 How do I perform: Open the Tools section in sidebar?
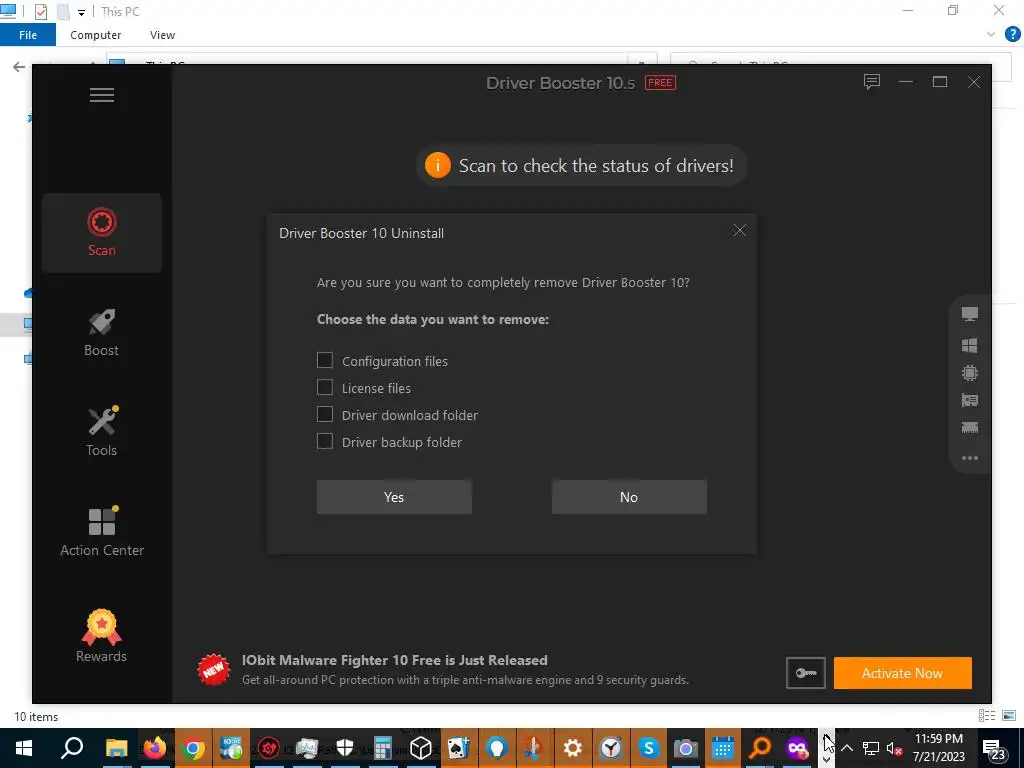pyautogui.click(x=102, y=432)
